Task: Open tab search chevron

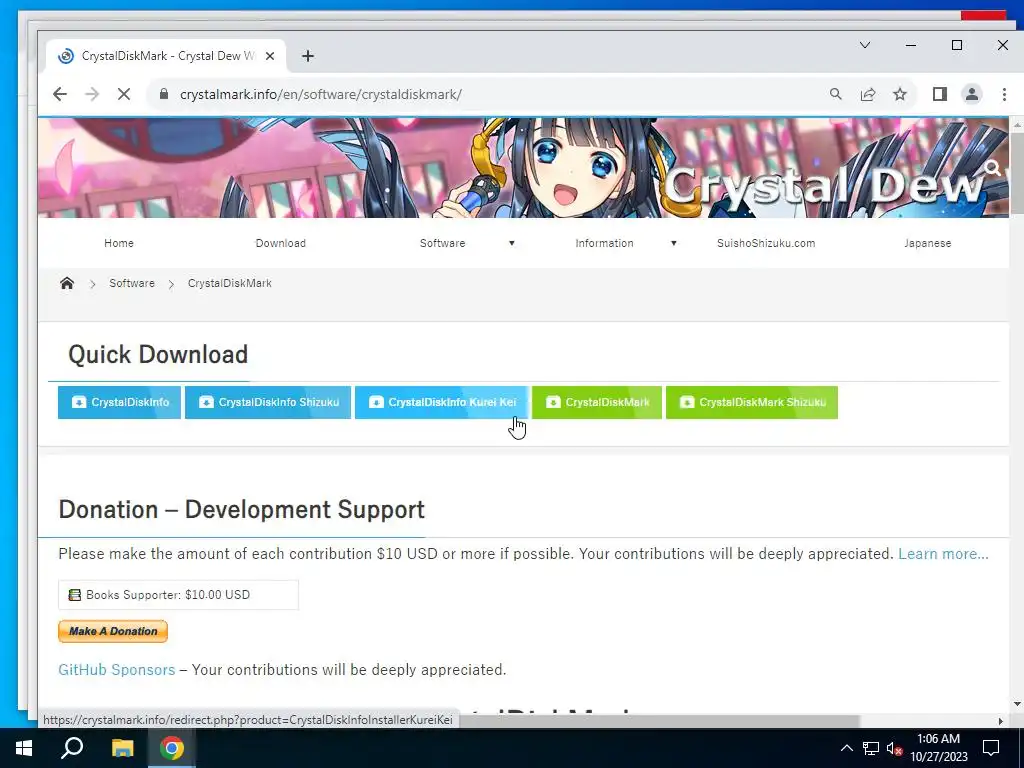Action: coord(865,45)
